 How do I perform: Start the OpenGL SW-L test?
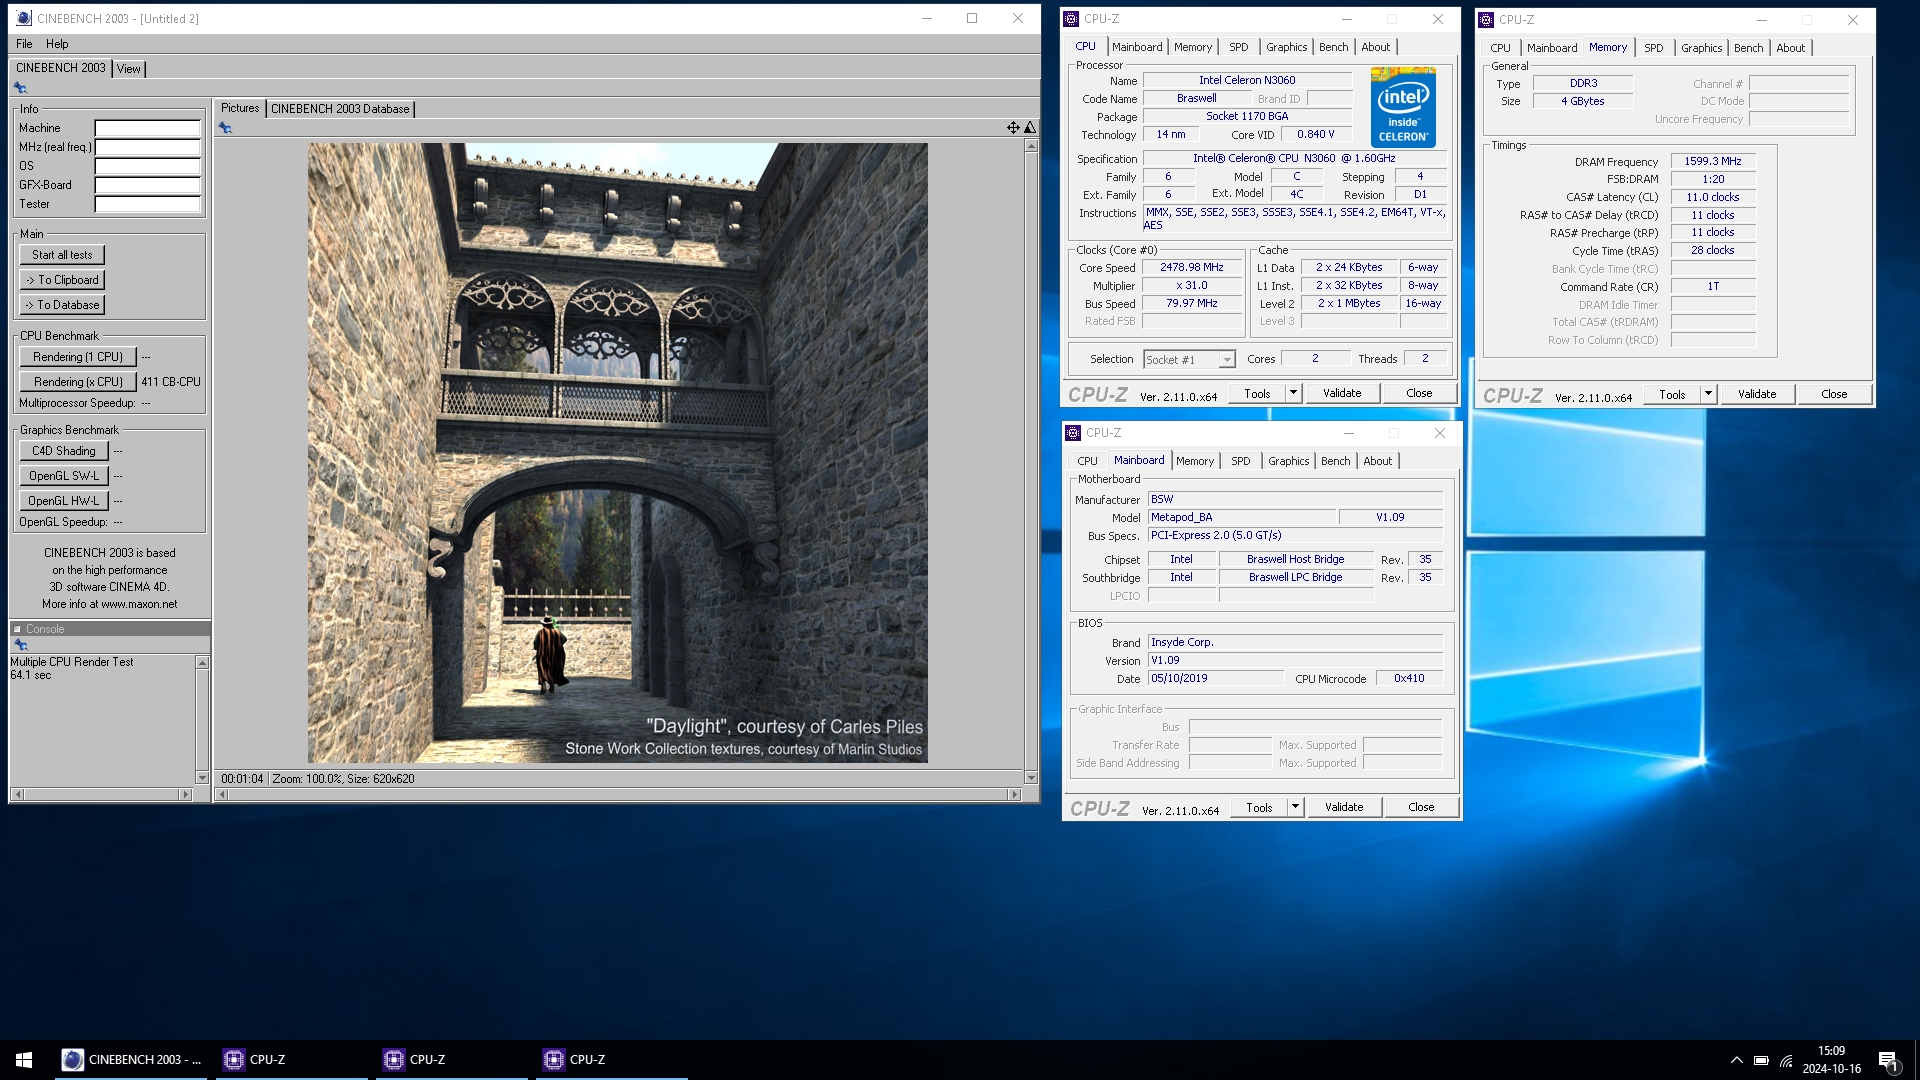click(64, 476)
